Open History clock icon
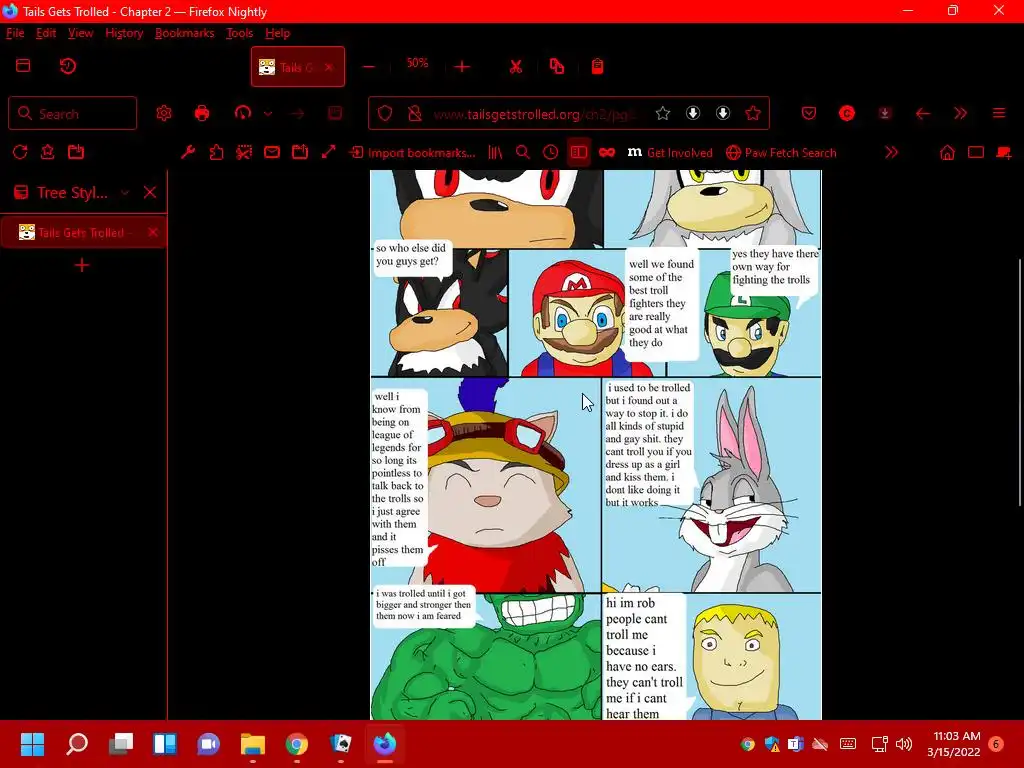1024x768 pixels. pos(551,152)
